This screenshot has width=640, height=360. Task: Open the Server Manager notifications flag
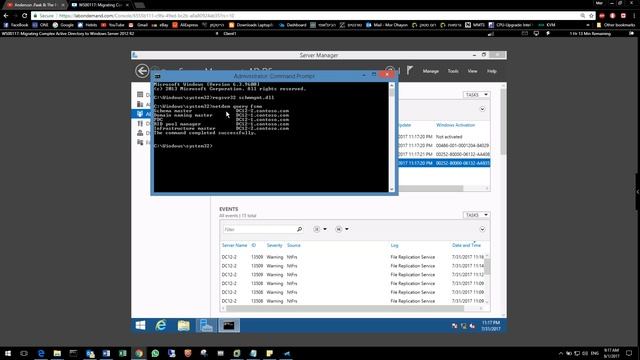[x=410, y=71]
